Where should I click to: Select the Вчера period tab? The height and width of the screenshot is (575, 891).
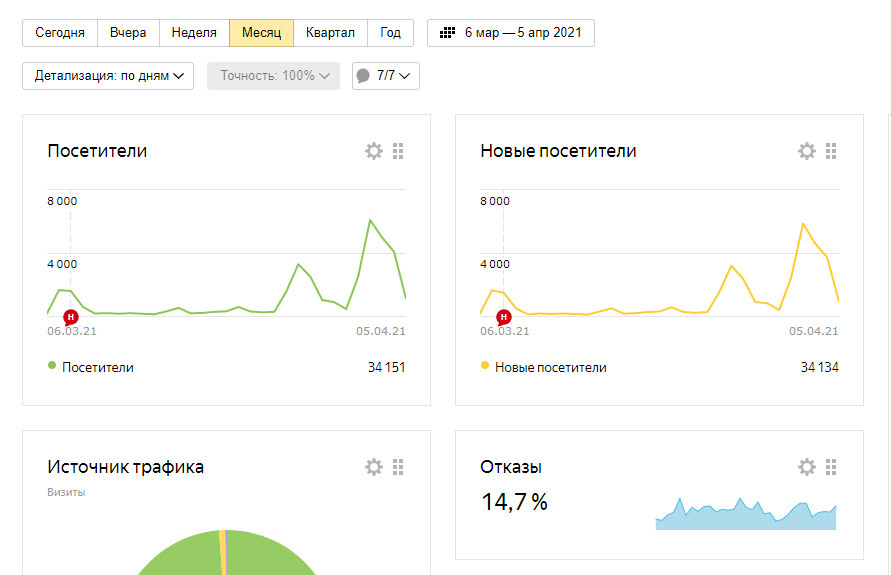128,33
